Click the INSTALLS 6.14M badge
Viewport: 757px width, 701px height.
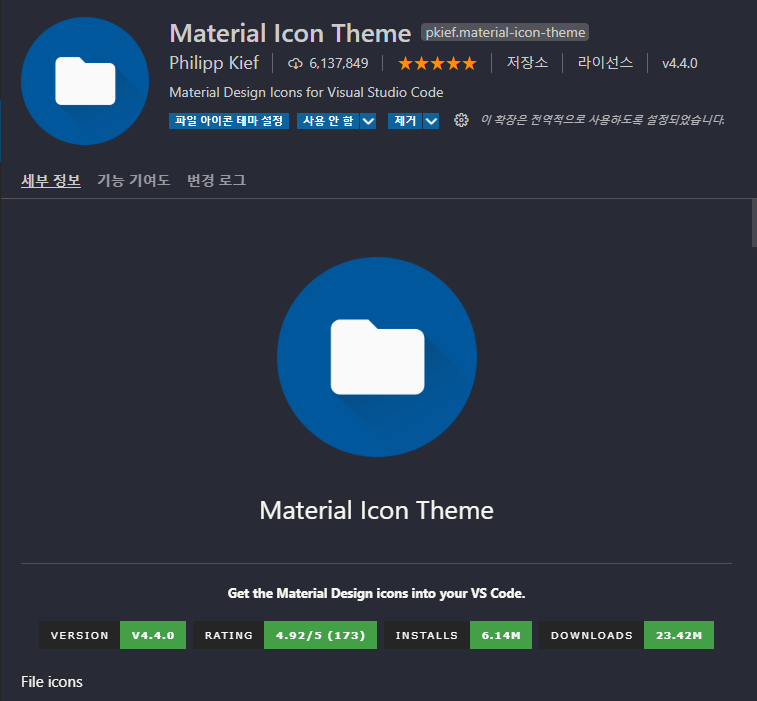pyautogui.click(x=458, y=635)
